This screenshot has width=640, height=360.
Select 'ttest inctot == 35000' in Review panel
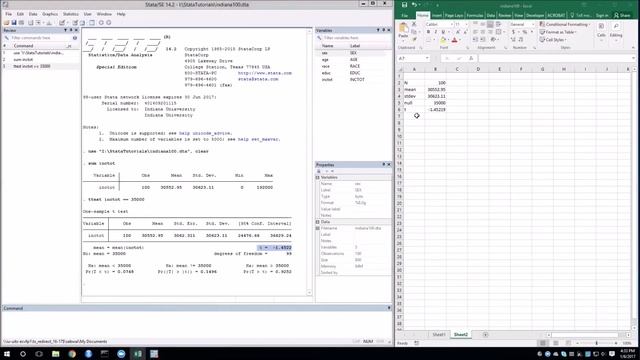pos(40,66)
